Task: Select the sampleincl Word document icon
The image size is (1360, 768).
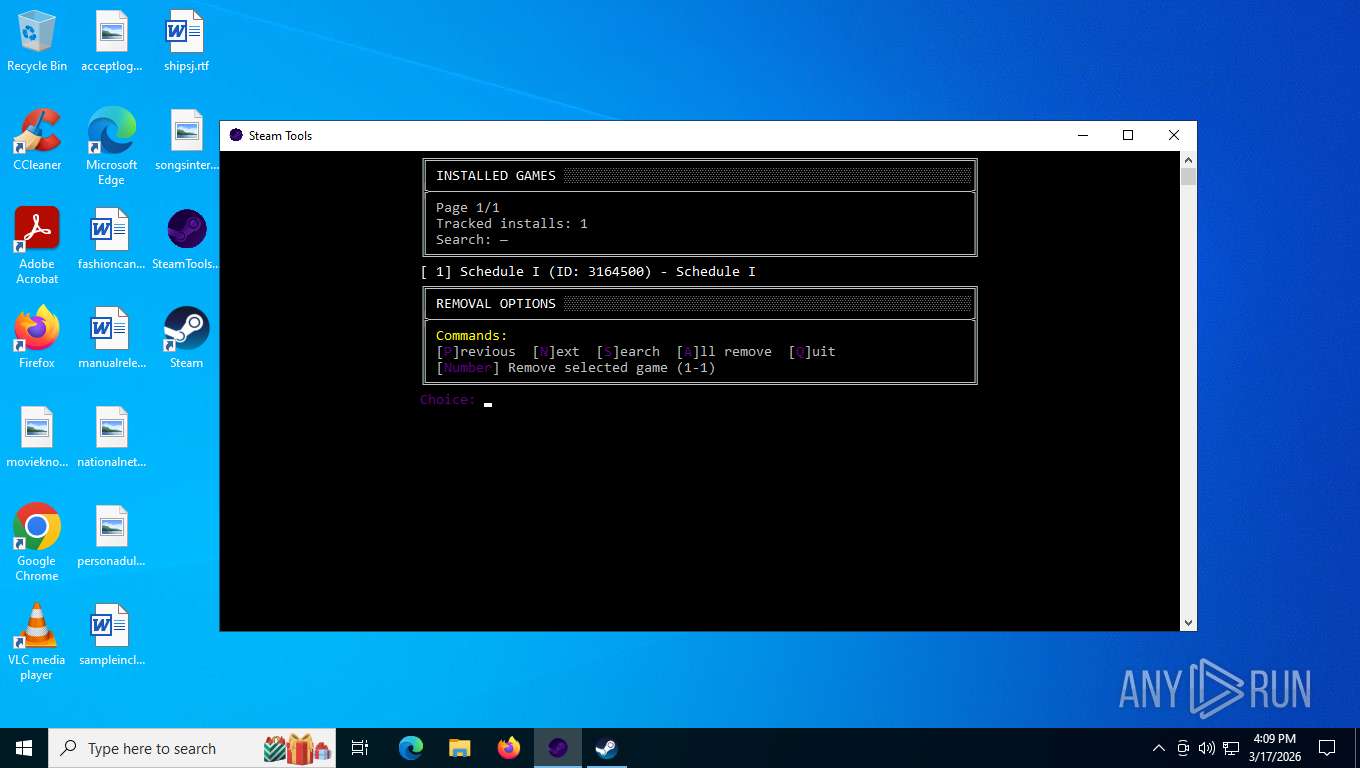Action: (x=111, y=635)
